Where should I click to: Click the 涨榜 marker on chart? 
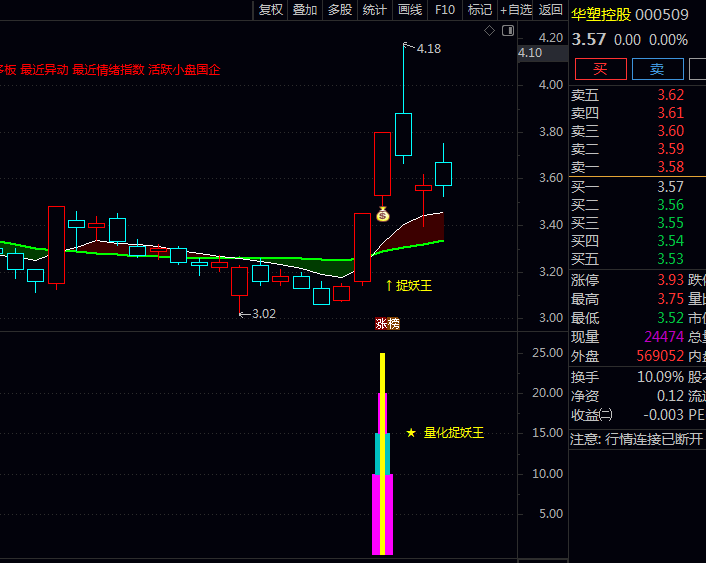[x=387, y=323]
